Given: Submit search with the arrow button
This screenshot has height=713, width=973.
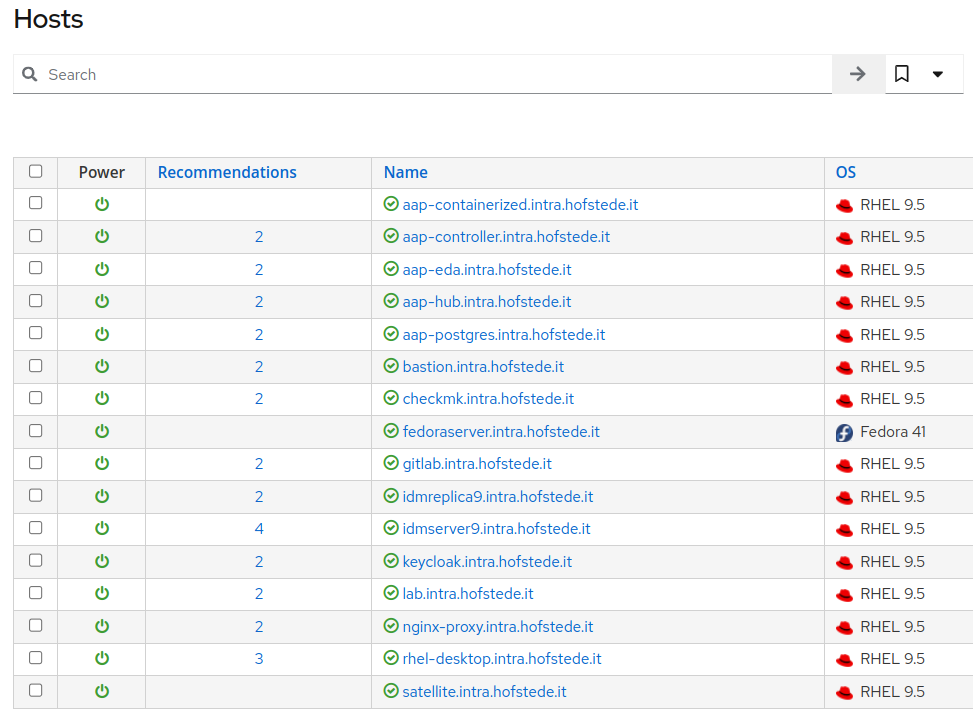Looking at the screenshot, I should click(x=857, y=74).
